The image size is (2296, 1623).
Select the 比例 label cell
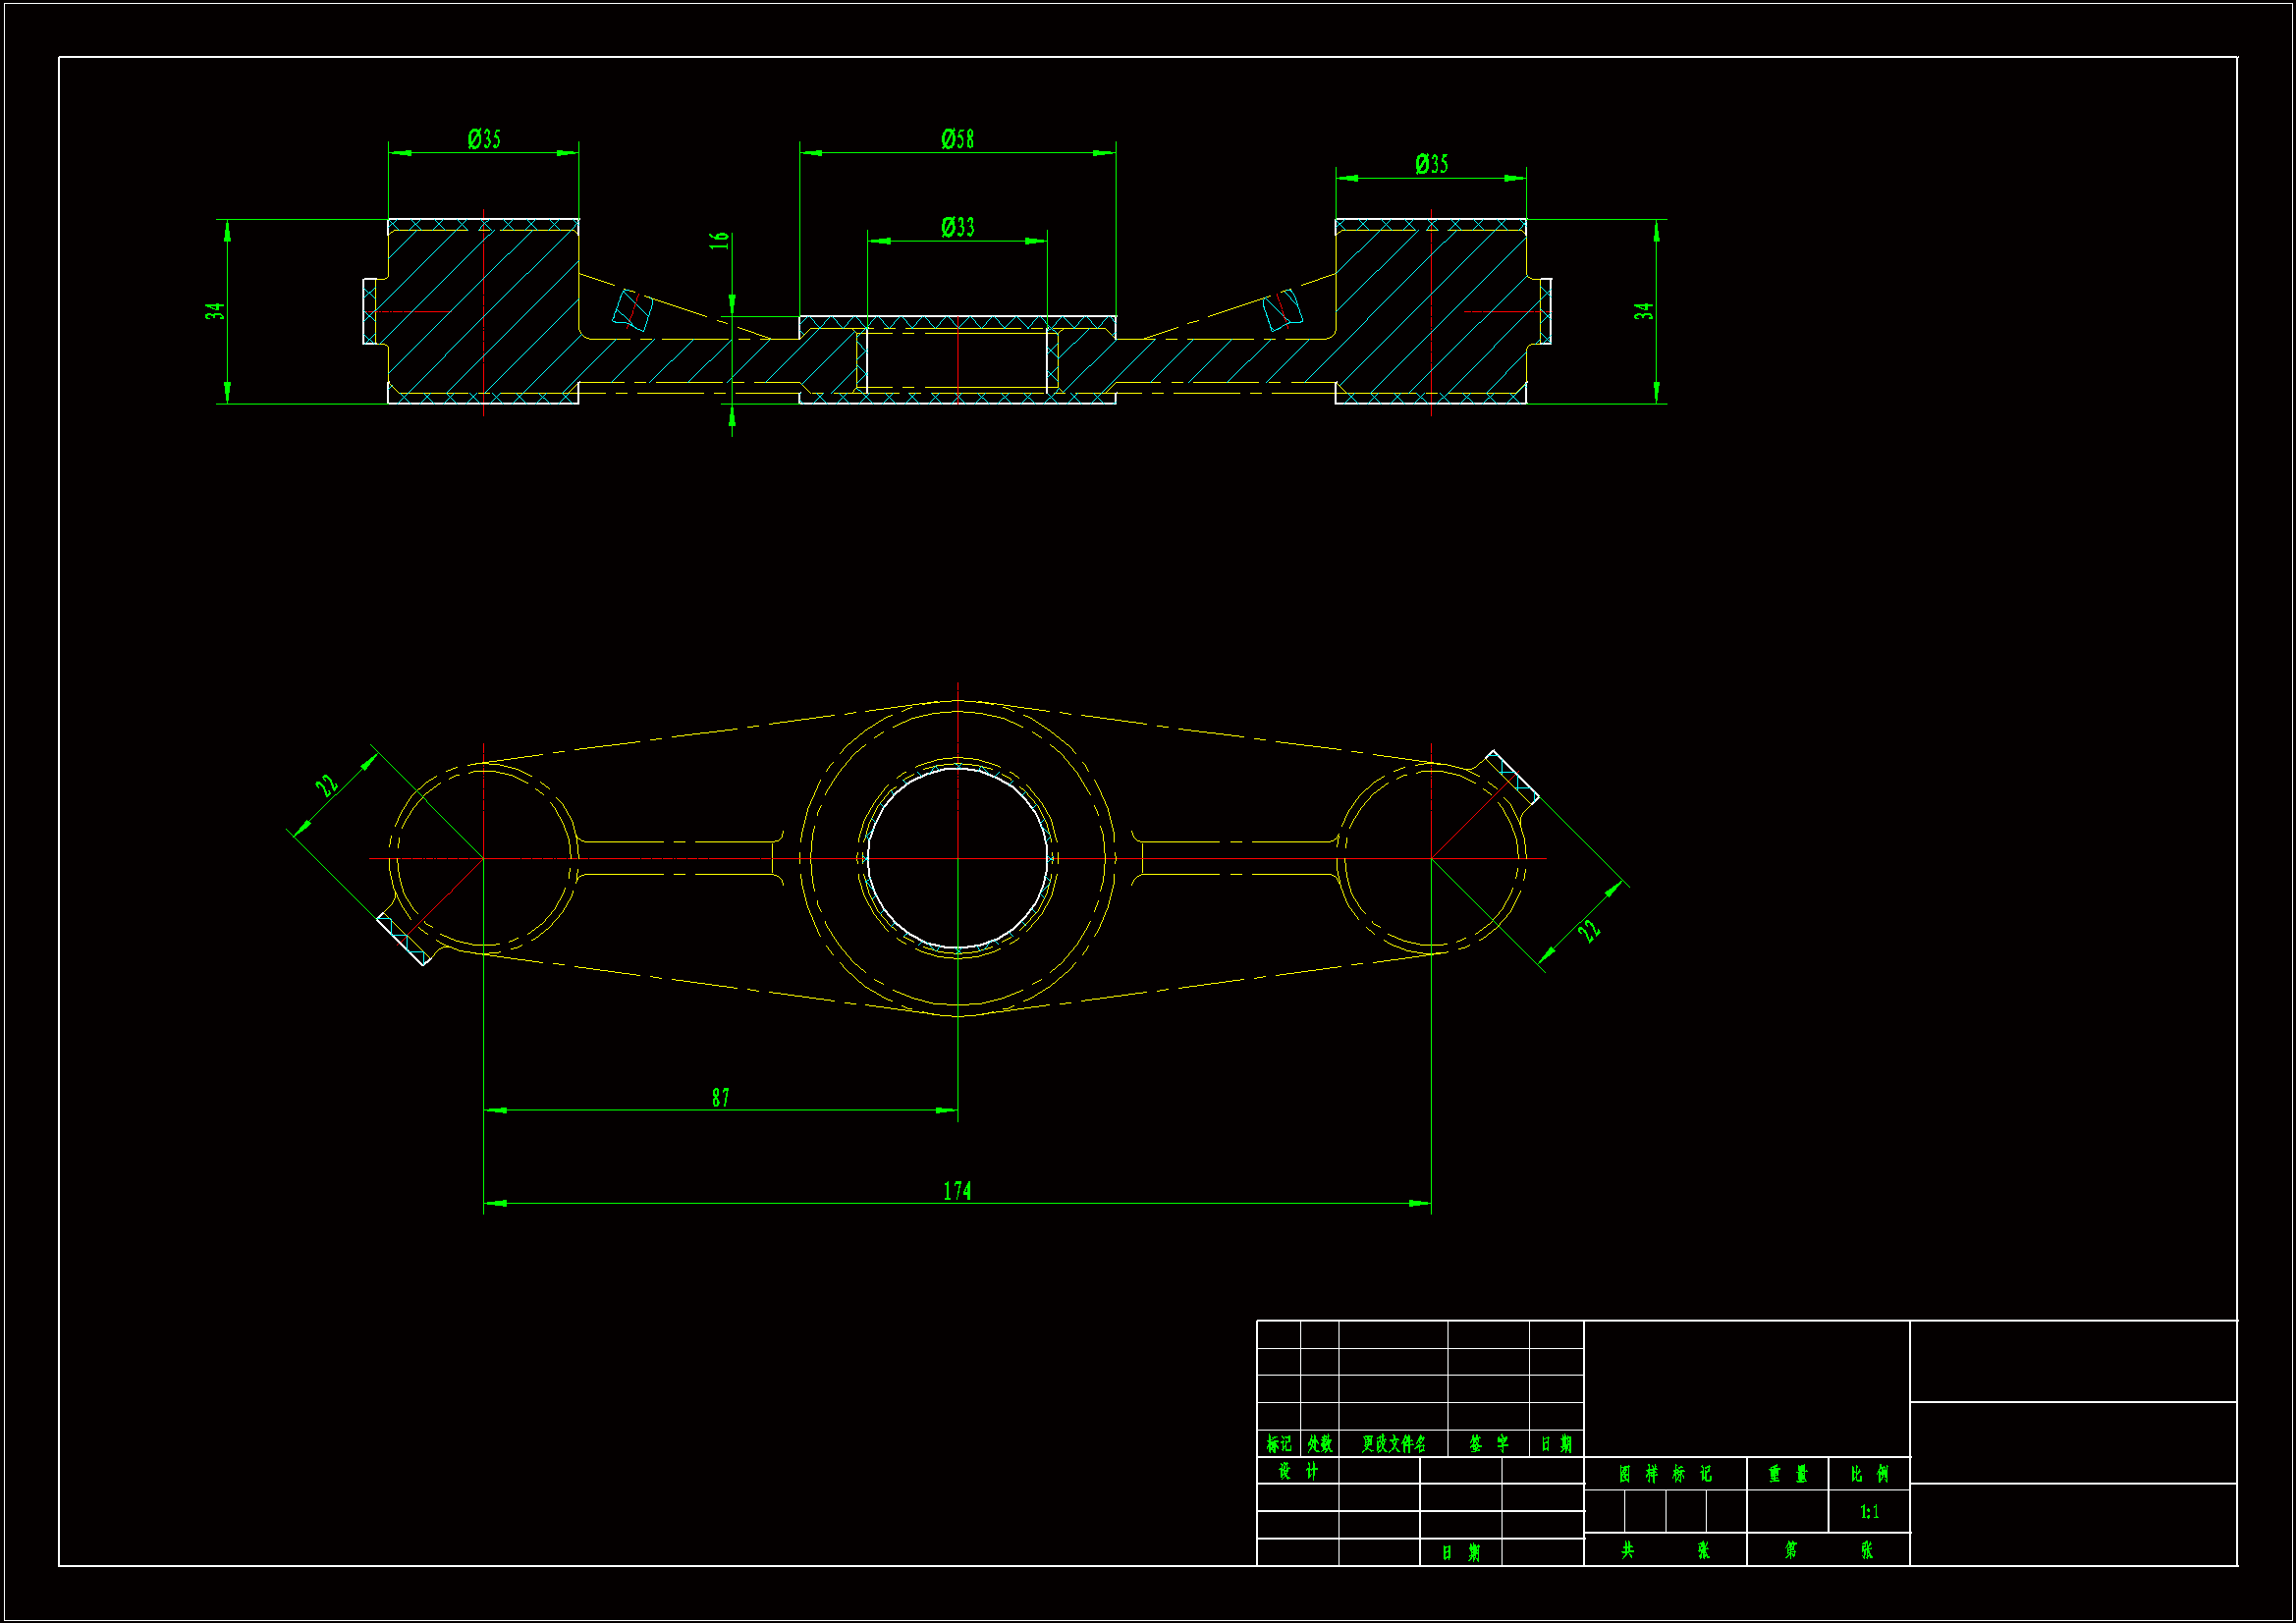(x=1869, y=1474)
